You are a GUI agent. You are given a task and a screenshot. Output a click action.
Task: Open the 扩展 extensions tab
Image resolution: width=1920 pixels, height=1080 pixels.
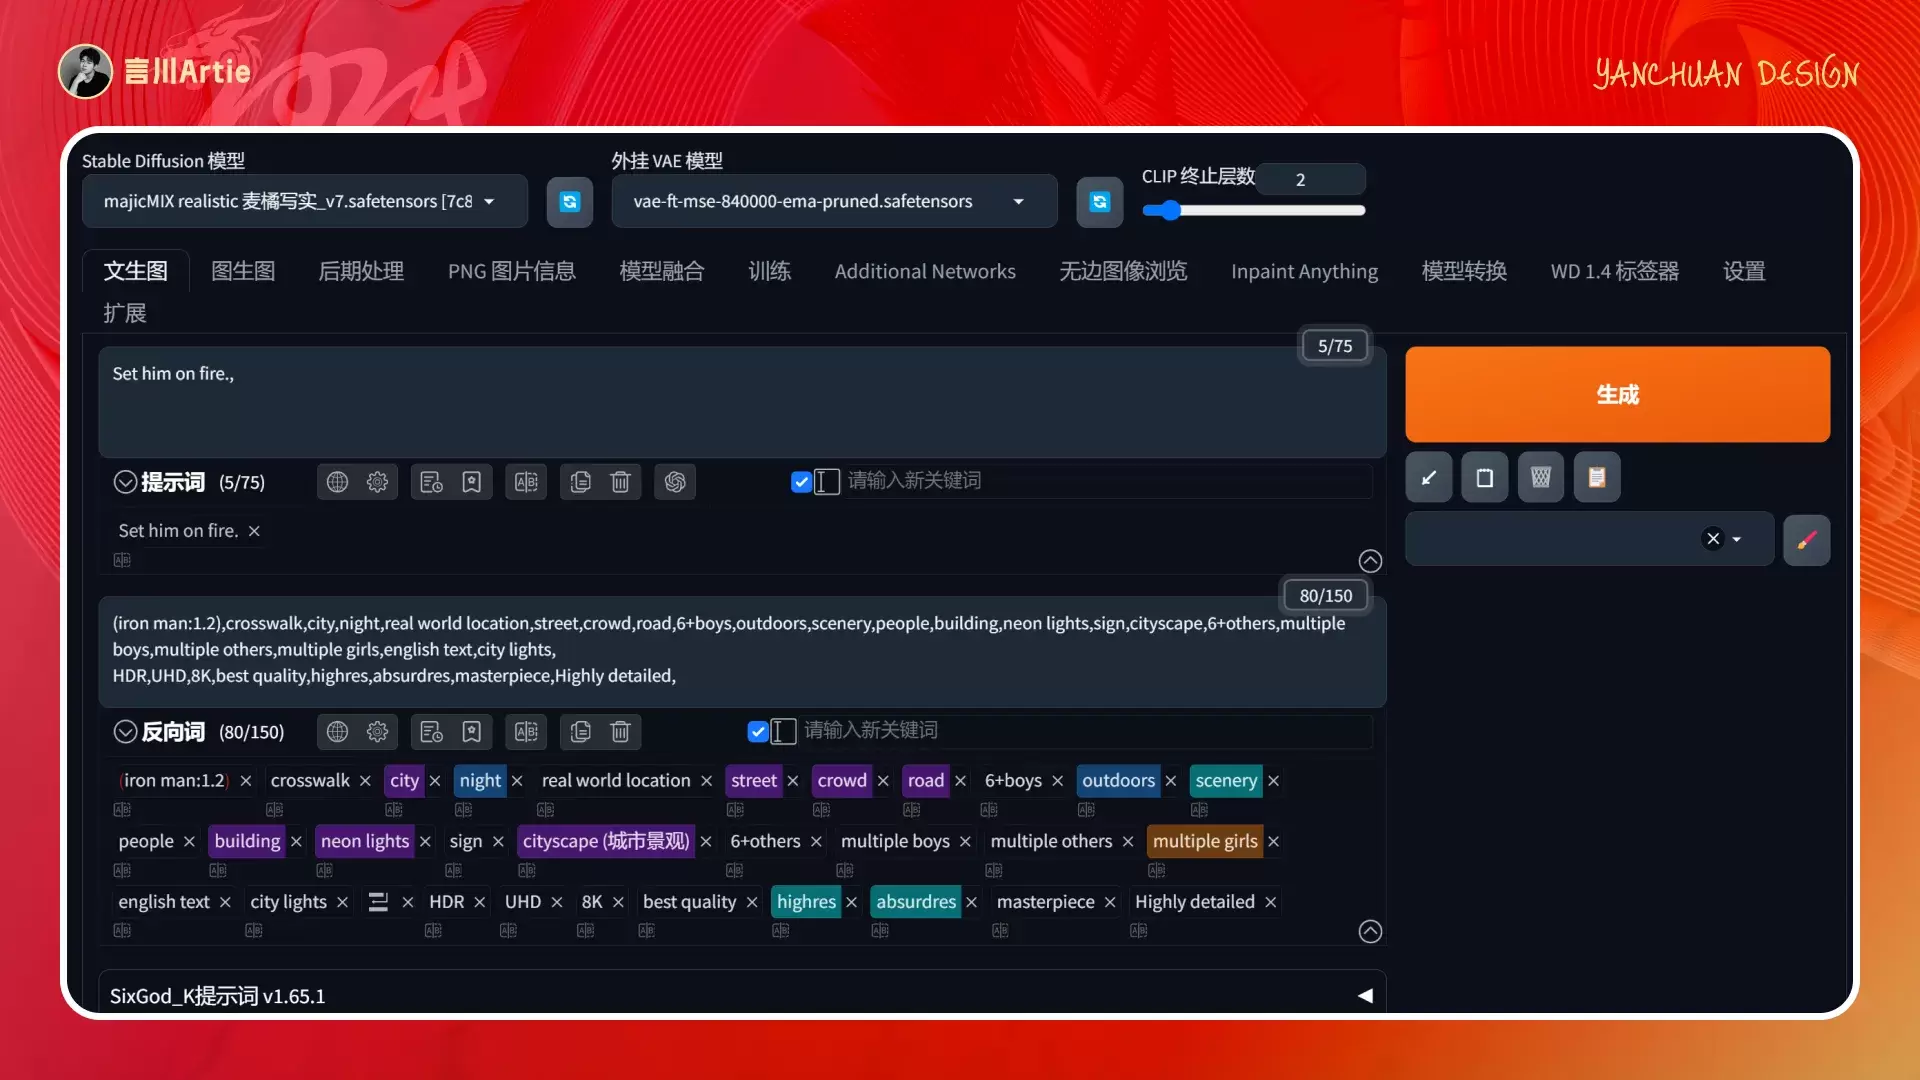tap(125, 313)
